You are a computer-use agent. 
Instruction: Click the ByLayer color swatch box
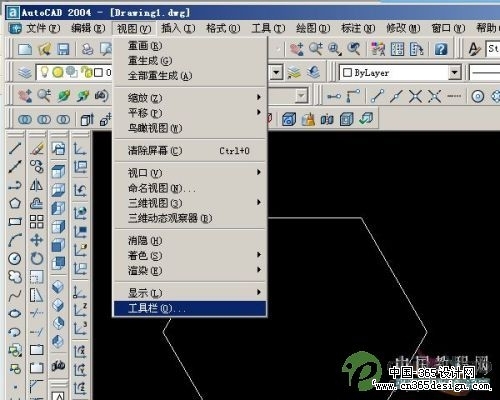[x=348, y=73]
